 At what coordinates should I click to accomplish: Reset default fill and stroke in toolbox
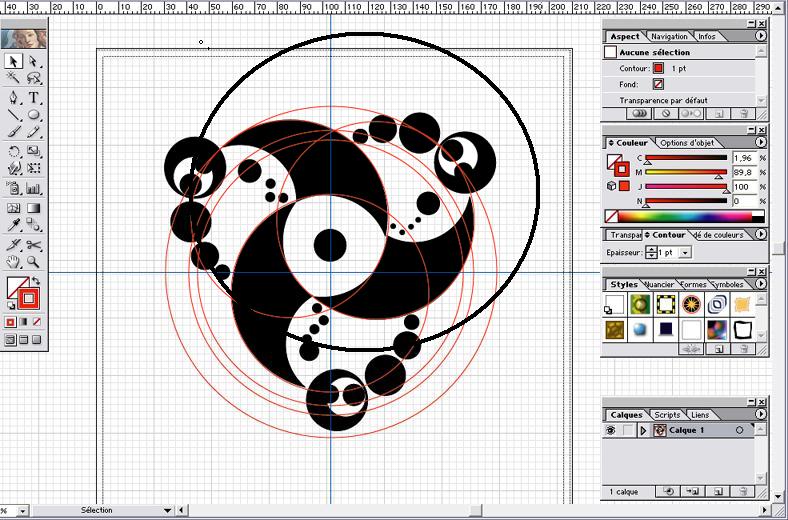11,305
